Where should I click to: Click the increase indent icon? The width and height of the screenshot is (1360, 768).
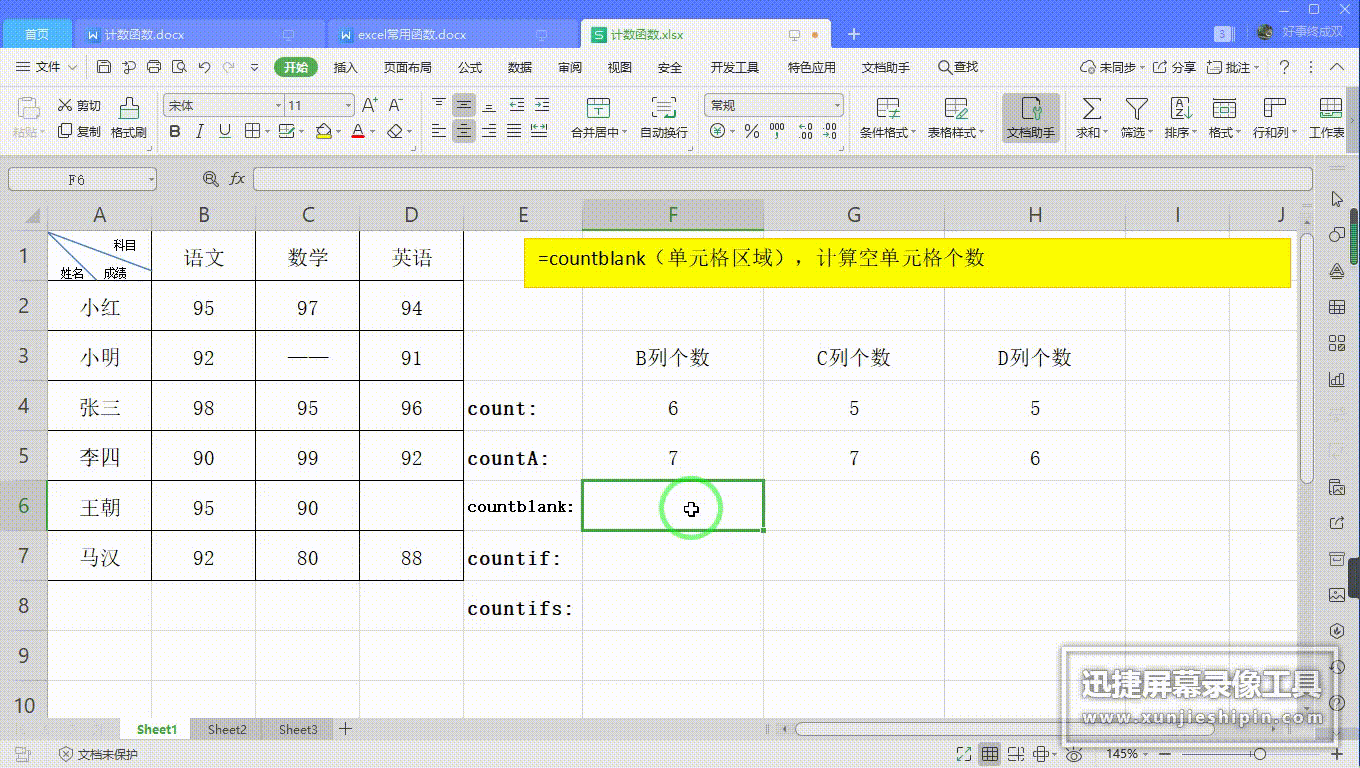tap(541, 105)
